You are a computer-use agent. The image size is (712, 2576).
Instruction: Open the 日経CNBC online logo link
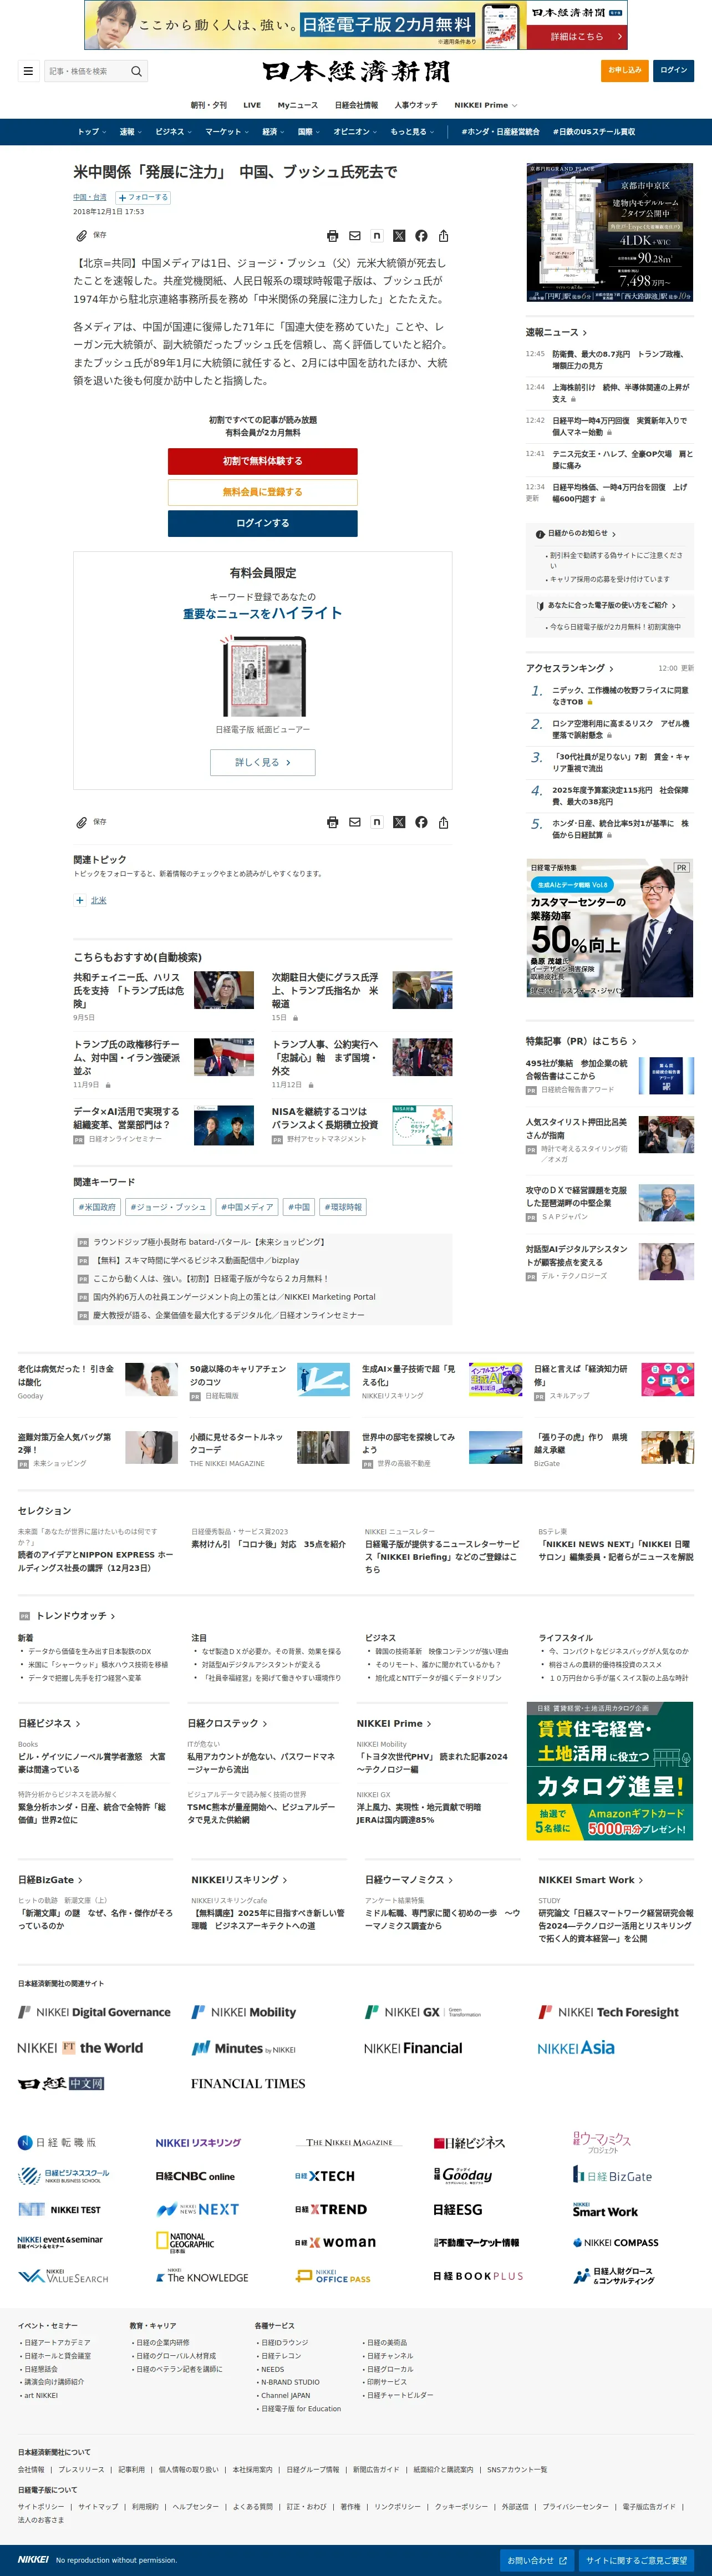195,2176
